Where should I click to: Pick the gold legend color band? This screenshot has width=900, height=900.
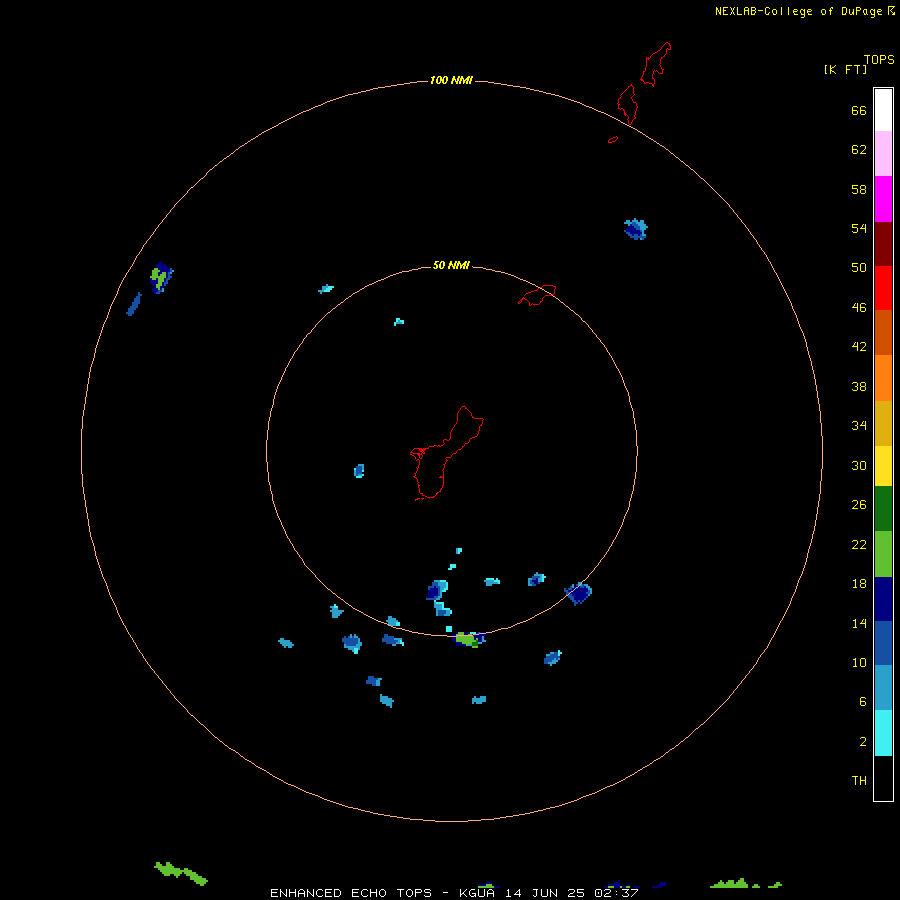[883, 423]
